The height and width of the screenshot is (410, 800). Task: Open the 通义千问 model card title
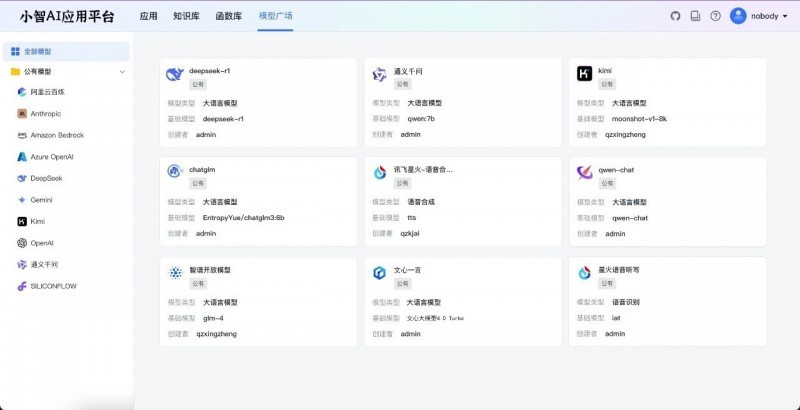pos(408,71)
